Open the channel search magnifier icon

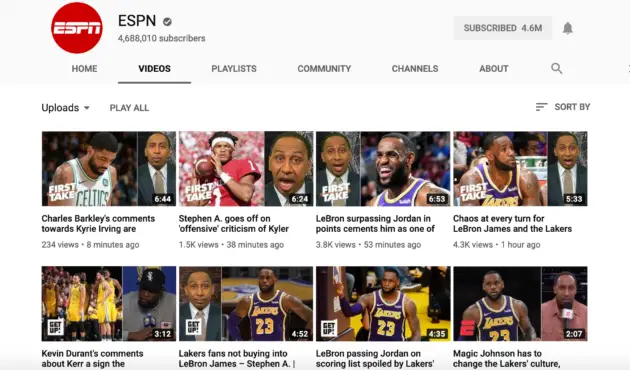(556, 68)
